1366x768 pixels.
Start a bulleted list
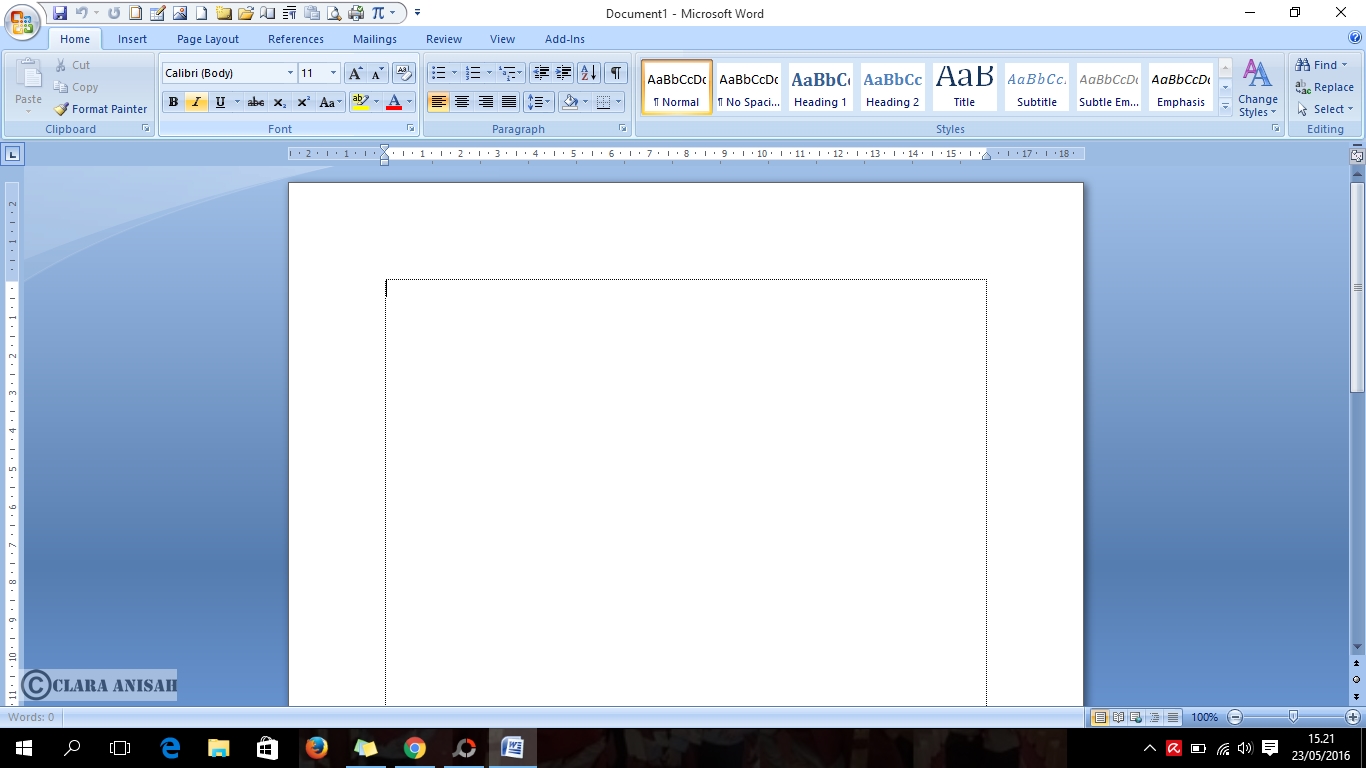click(438, 73)
